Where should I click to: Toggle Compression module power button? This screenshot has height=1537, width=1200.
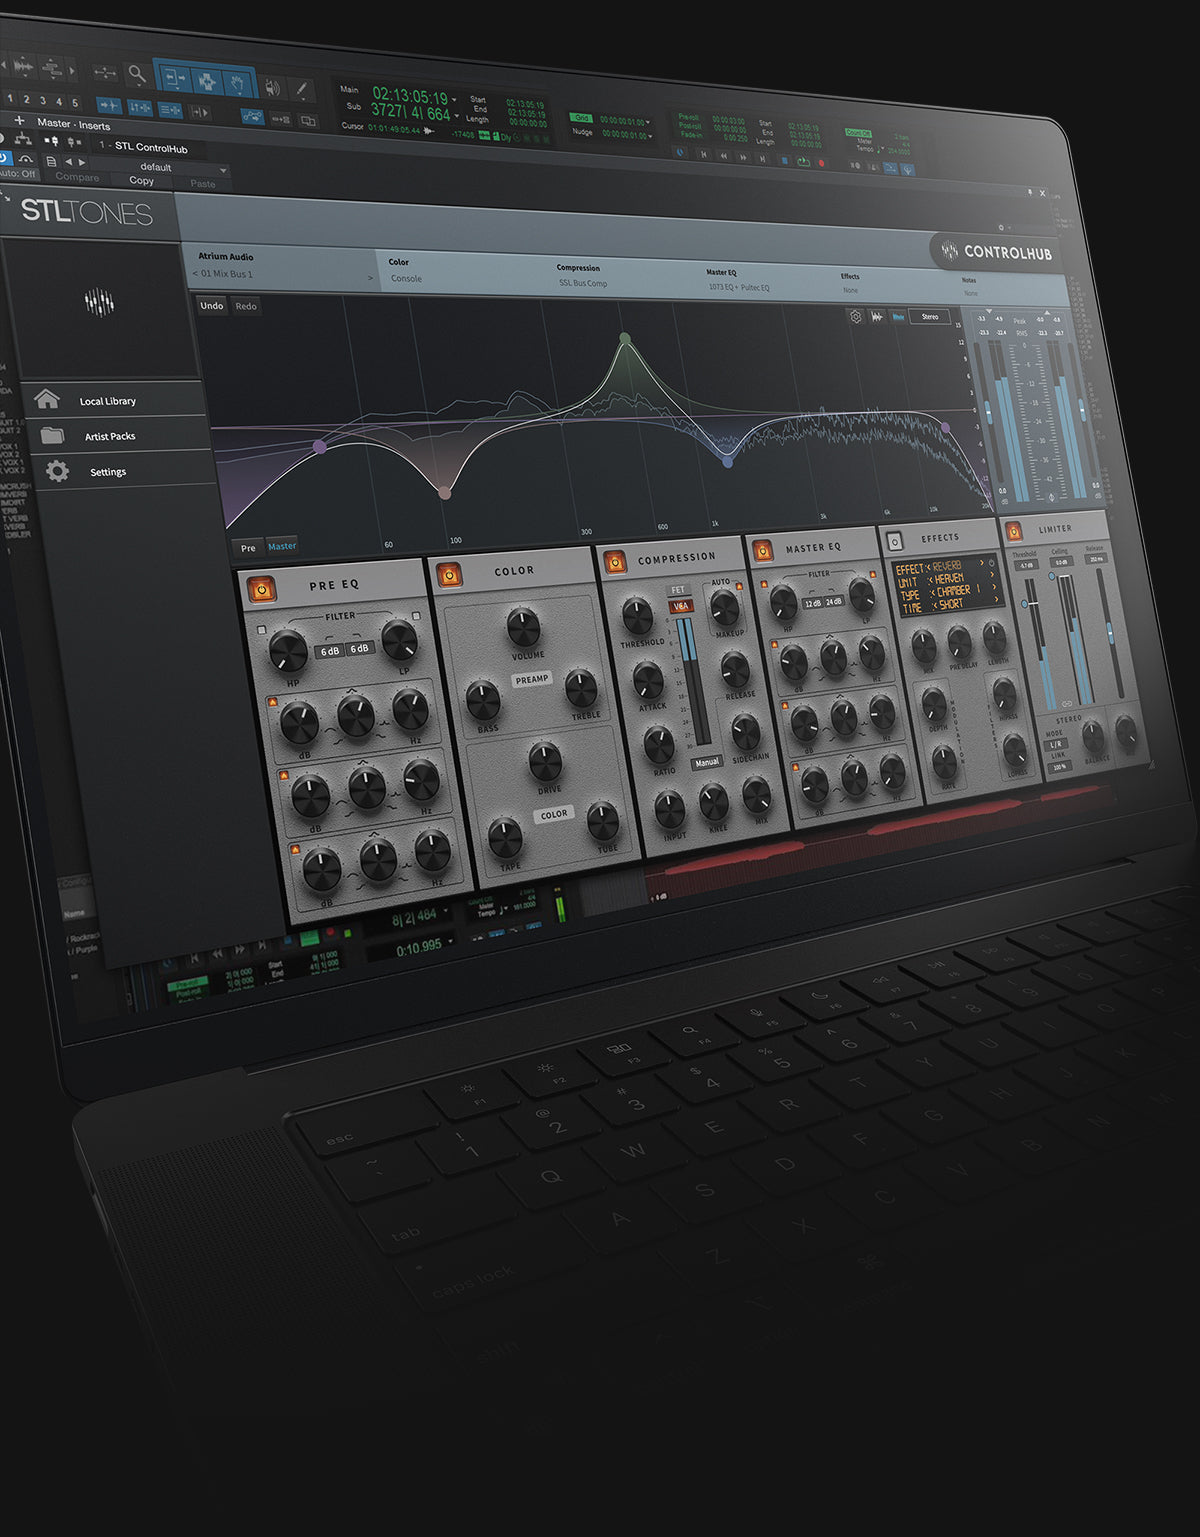(614, 562)
